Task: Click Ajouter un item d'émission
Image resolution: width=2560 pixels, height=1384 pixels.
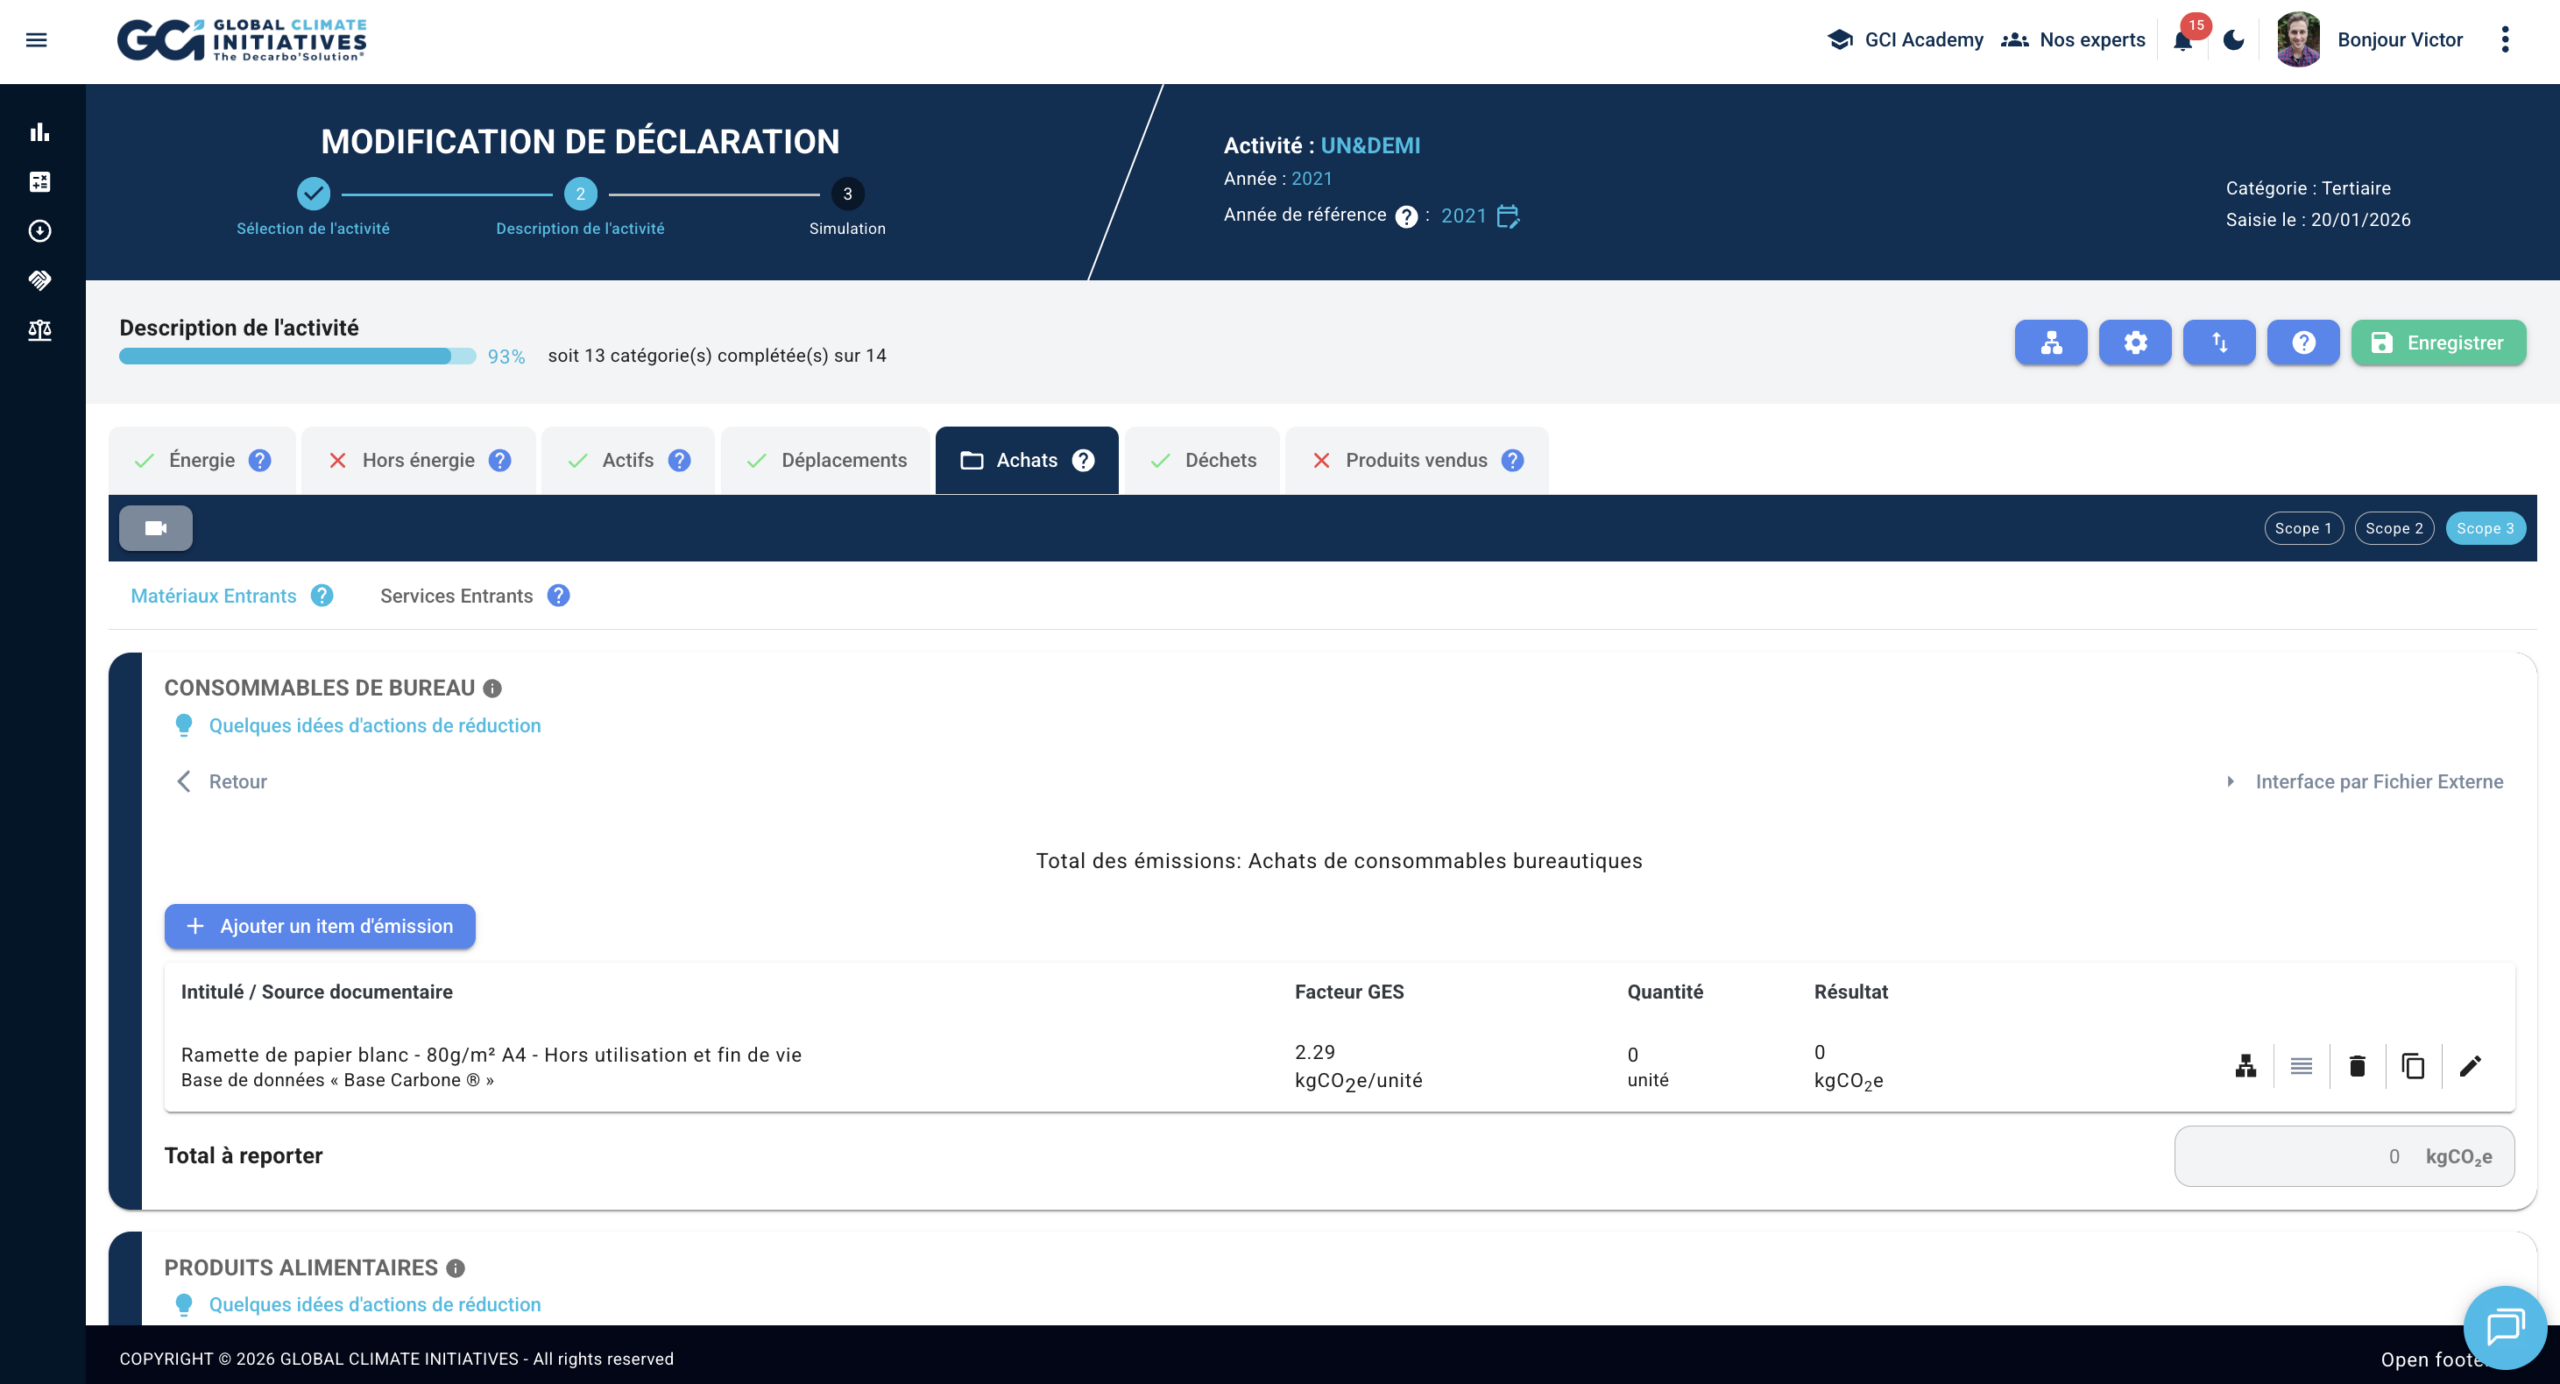Action: coord(320,926)
